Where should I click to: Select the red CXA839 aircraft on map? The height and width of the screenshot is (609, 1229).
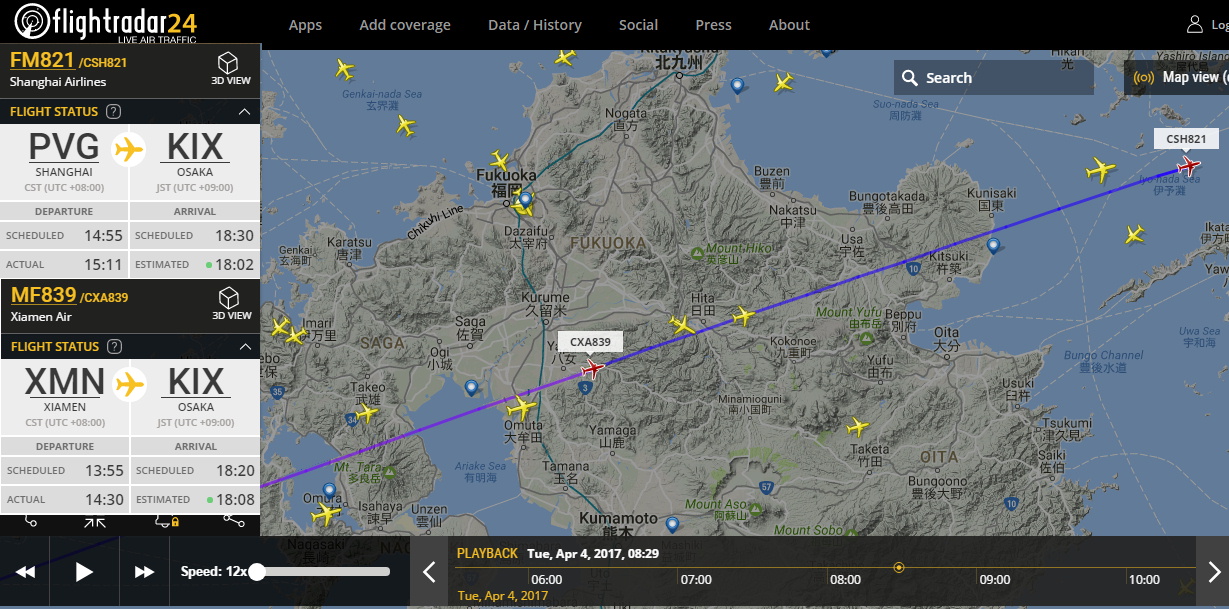[x=593, y=369]
